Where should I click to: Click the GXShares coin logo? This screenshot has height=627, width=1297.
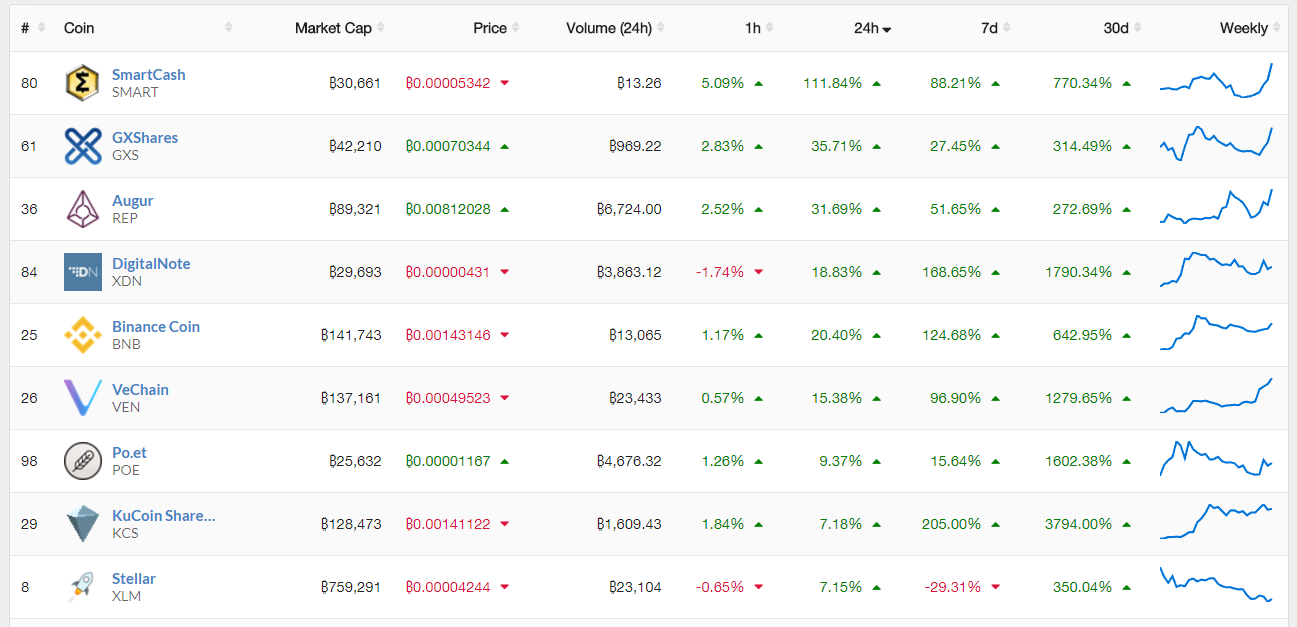(83, 146)
